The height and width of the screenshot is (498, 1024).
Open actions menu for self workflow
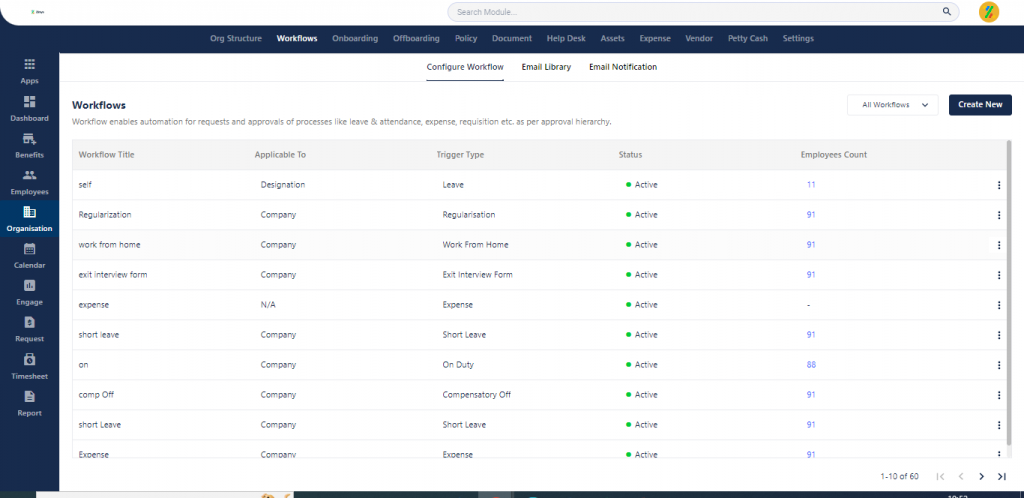pos(999,185)
